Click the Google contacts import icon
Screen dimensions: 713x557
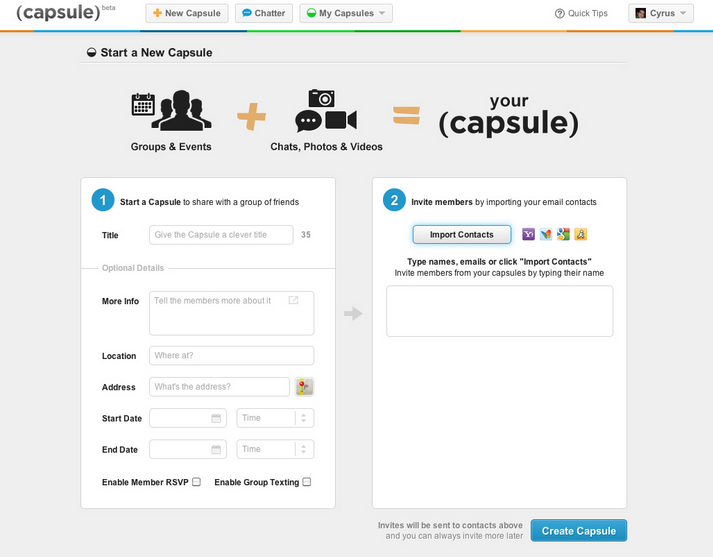(563, 234)
